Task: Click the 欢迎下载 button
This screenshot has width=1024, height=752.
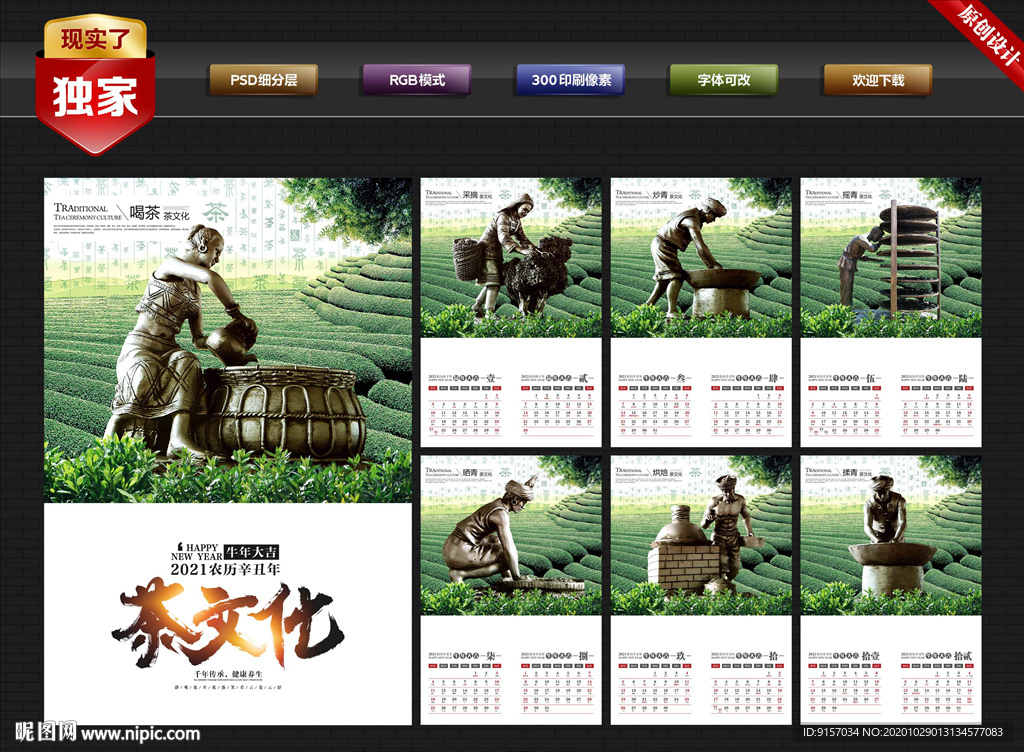Action: [878, 80]
